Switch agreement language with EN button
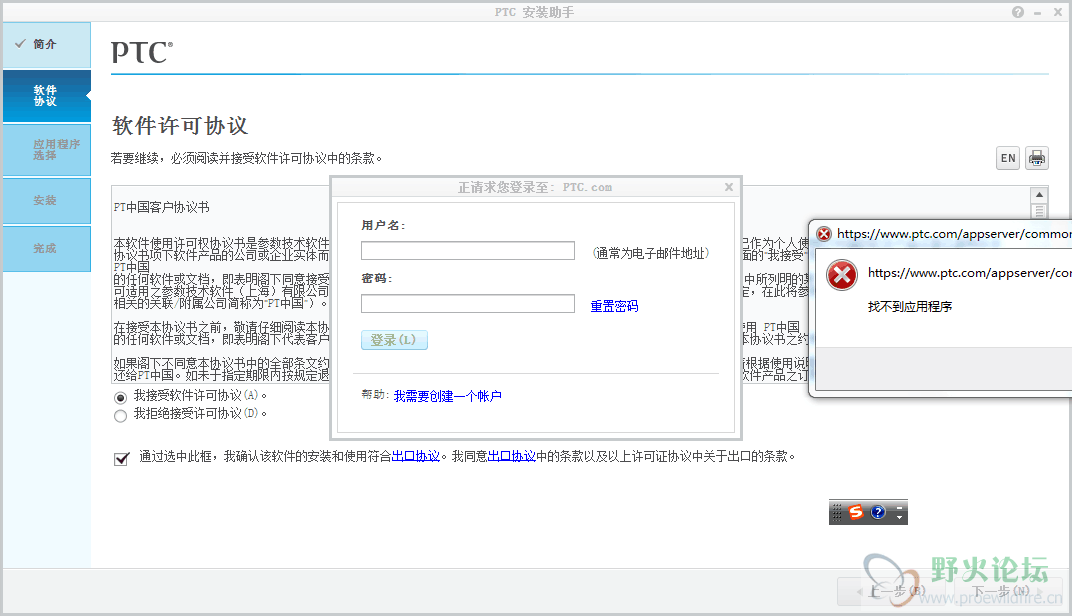 pyautogui.click(x=1008, y=158)
